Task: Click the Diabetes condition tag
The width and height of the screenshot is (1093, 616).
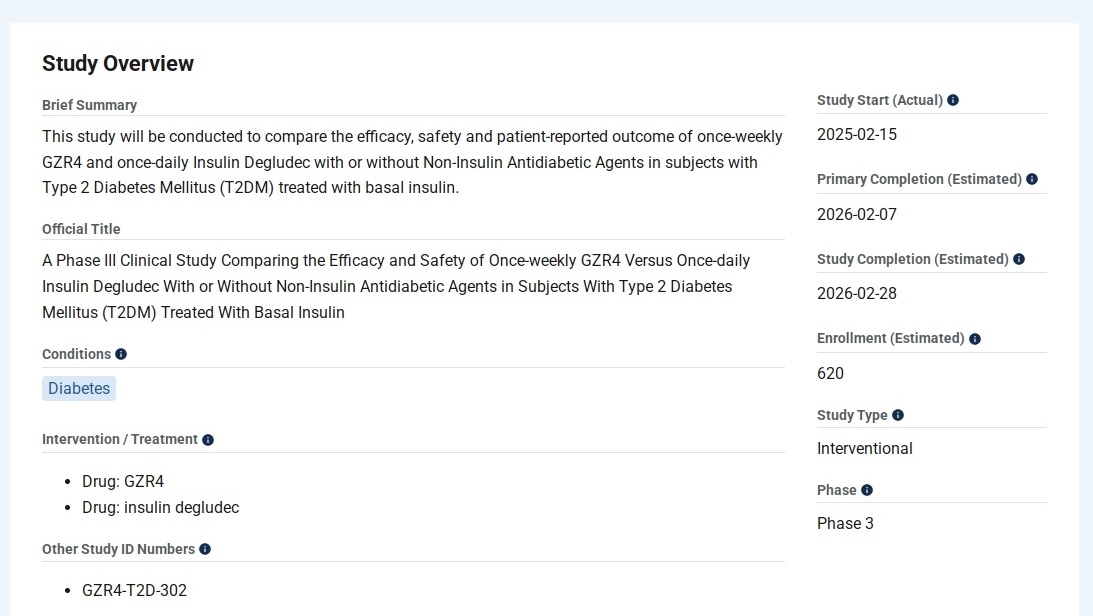Action: tap(79, 389)
